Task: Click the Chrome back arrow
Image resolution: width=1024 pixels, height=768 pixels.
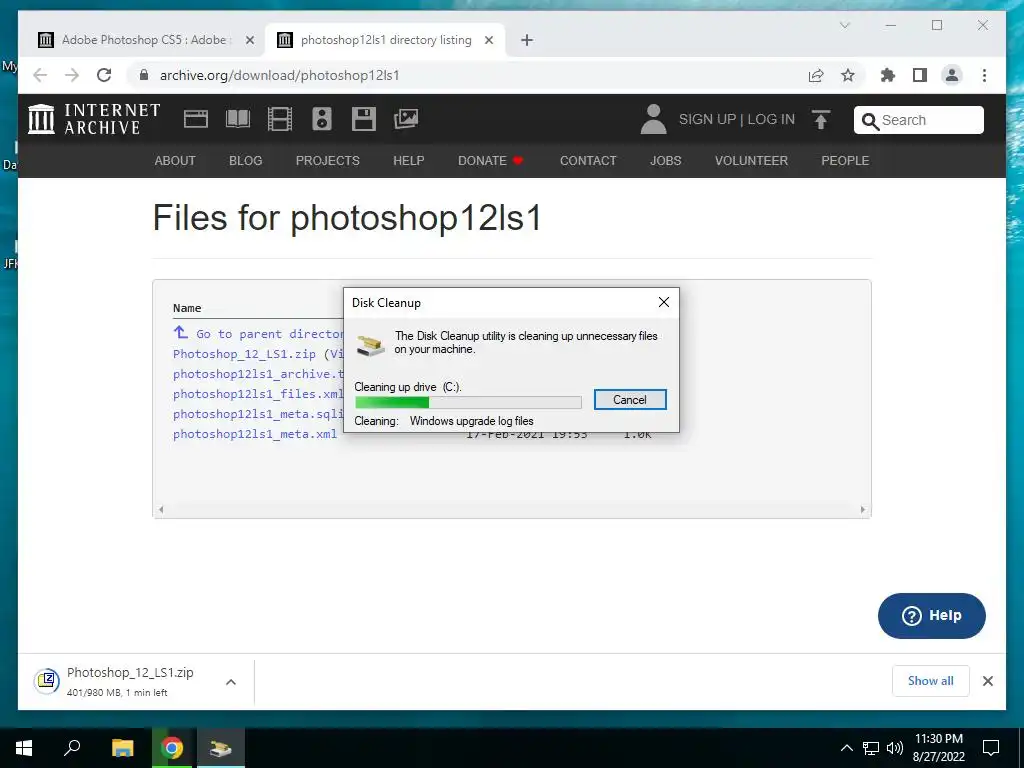Action: pos(40,75)
